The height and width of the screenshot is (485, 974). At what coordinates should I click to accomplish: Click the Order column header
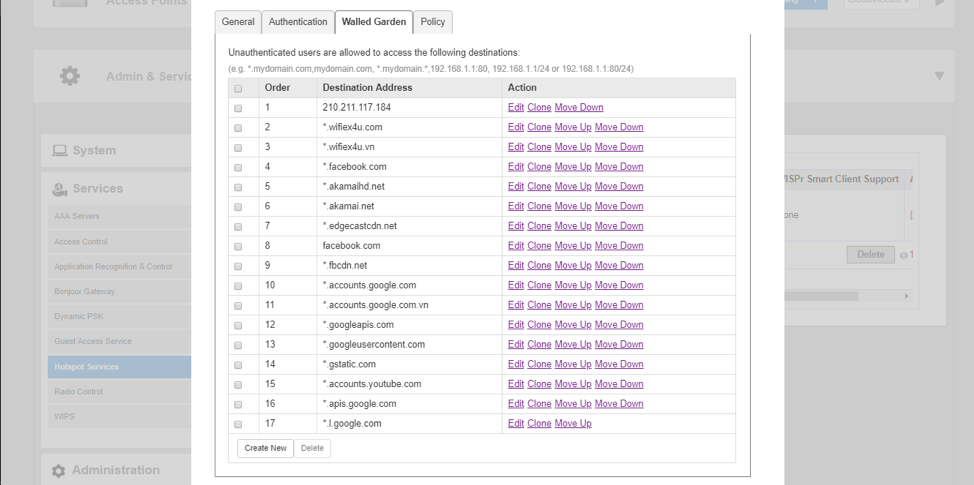(x=288, y=88)
